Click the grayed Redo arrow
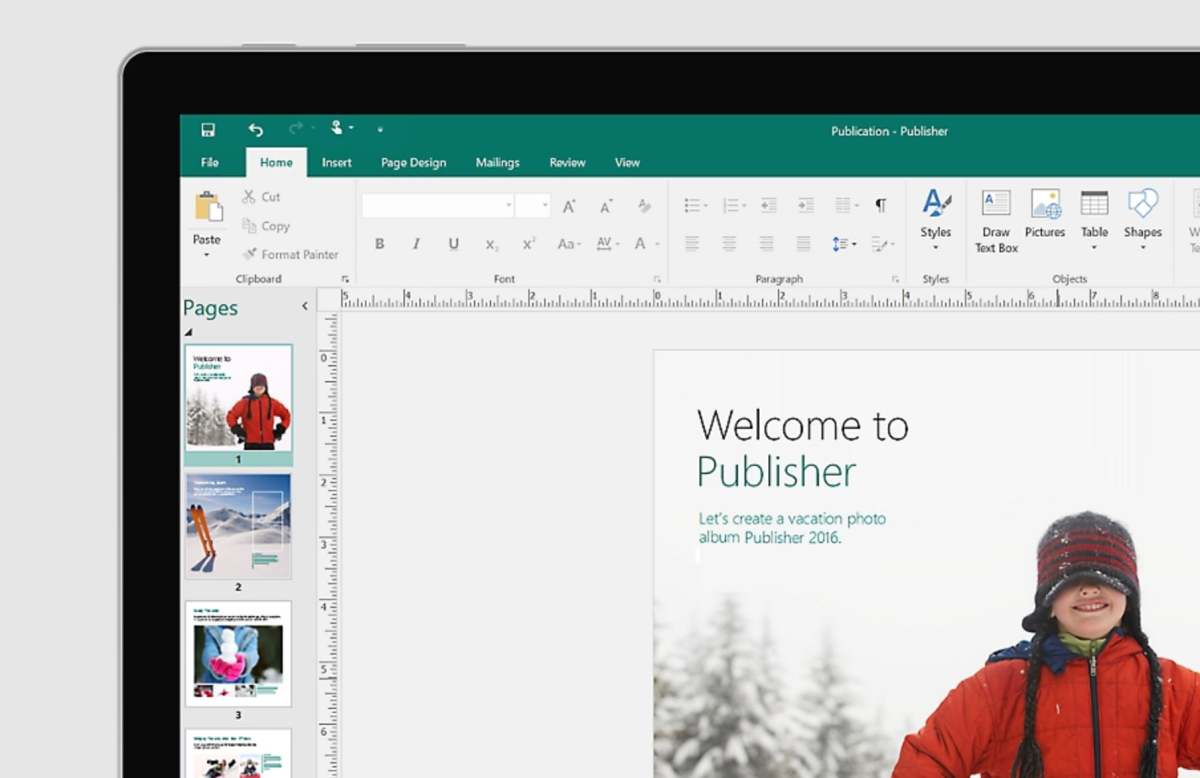This screenshot has width=1200, height=778. click(296, 129)
